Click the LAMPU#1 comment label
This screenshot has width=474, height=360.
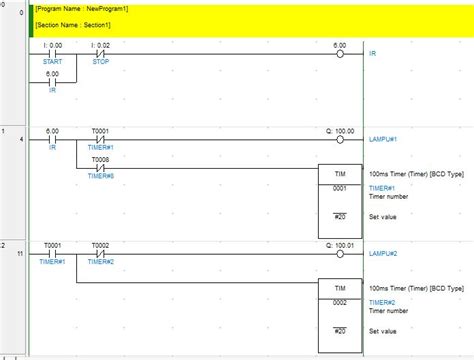coord(383,139)
